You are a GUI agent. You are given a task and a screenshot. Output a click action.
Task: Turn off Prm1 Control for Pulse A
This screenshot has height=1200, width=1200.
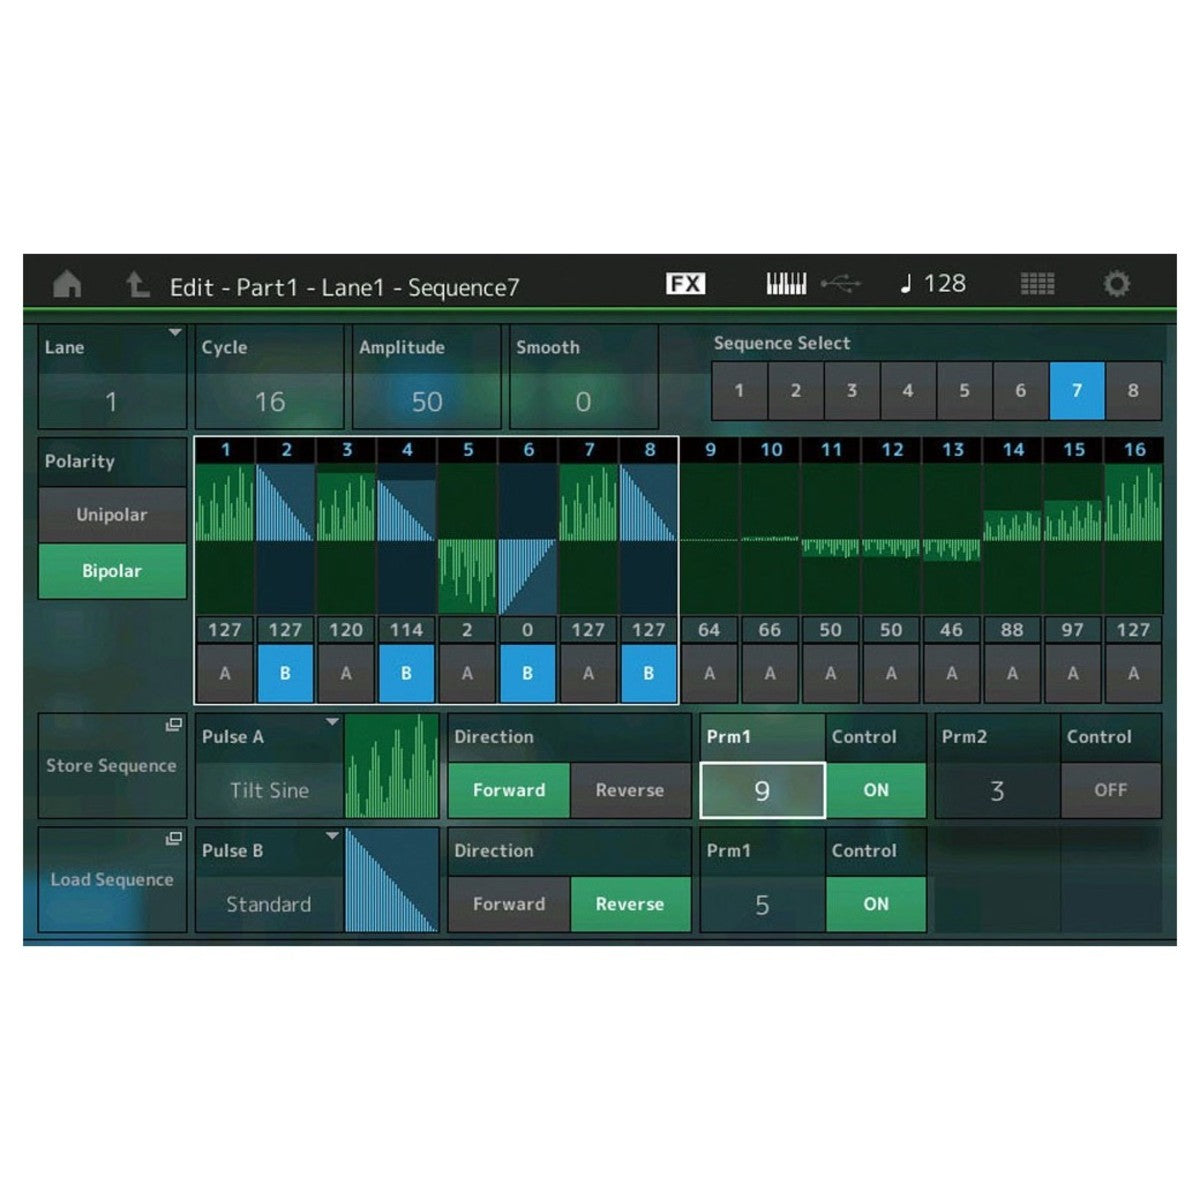(876, 789)
